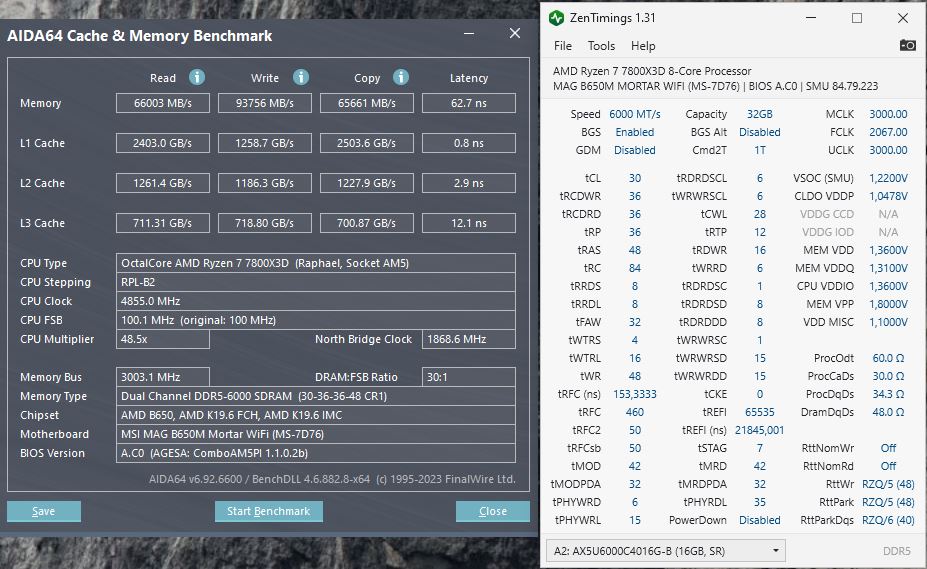Click FCLK value 2067.00 in ZenTimings
This screenshot has width=927, height=569.
point(888,132)
